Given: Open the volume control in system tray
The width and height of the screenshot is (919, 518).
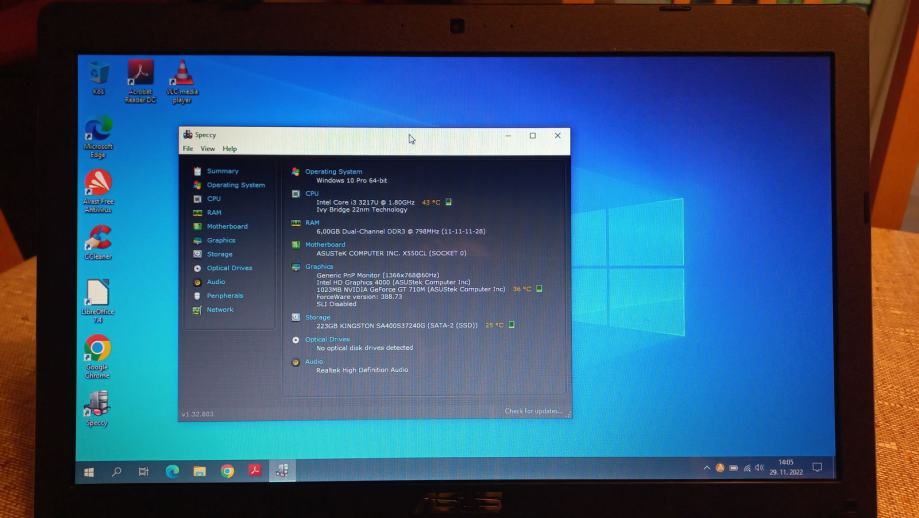Looking at the screenshot, I should pos(760,468).
